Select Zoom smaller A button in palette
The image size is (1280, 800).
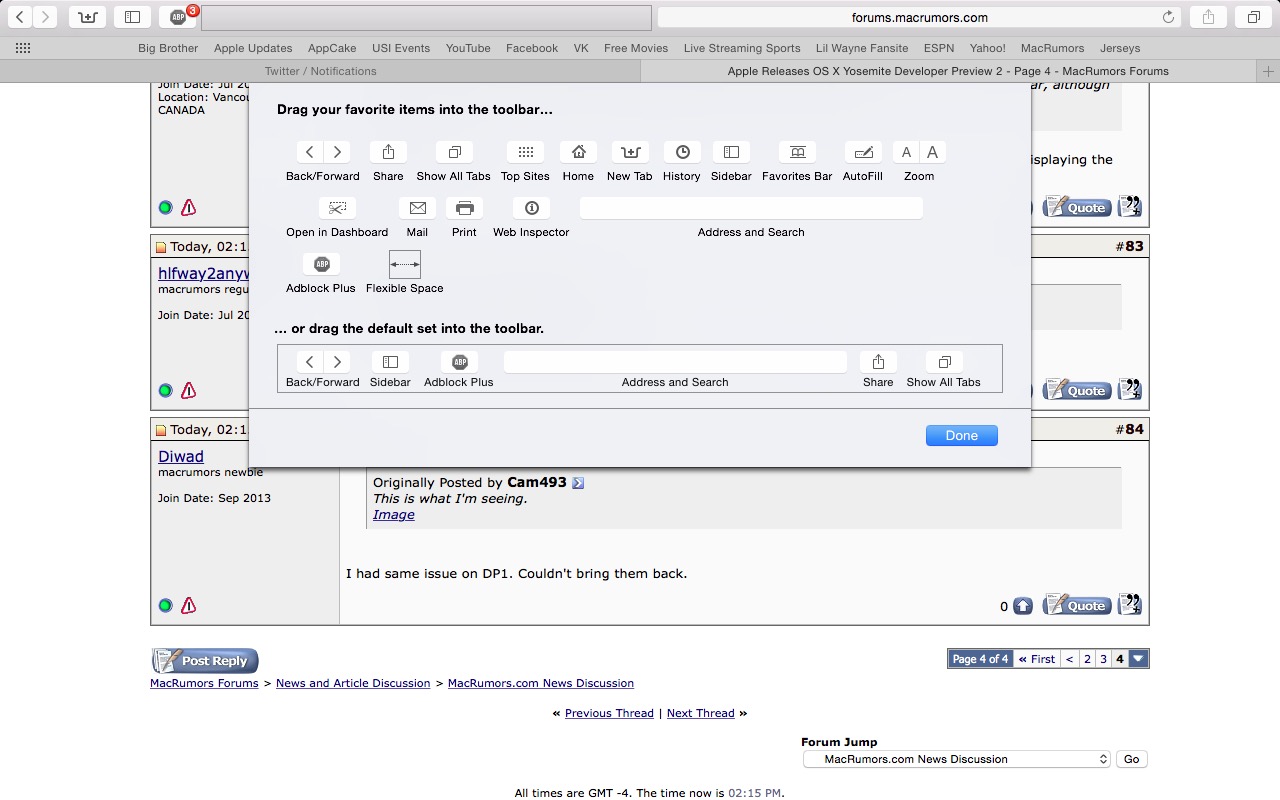pos(906,152)
